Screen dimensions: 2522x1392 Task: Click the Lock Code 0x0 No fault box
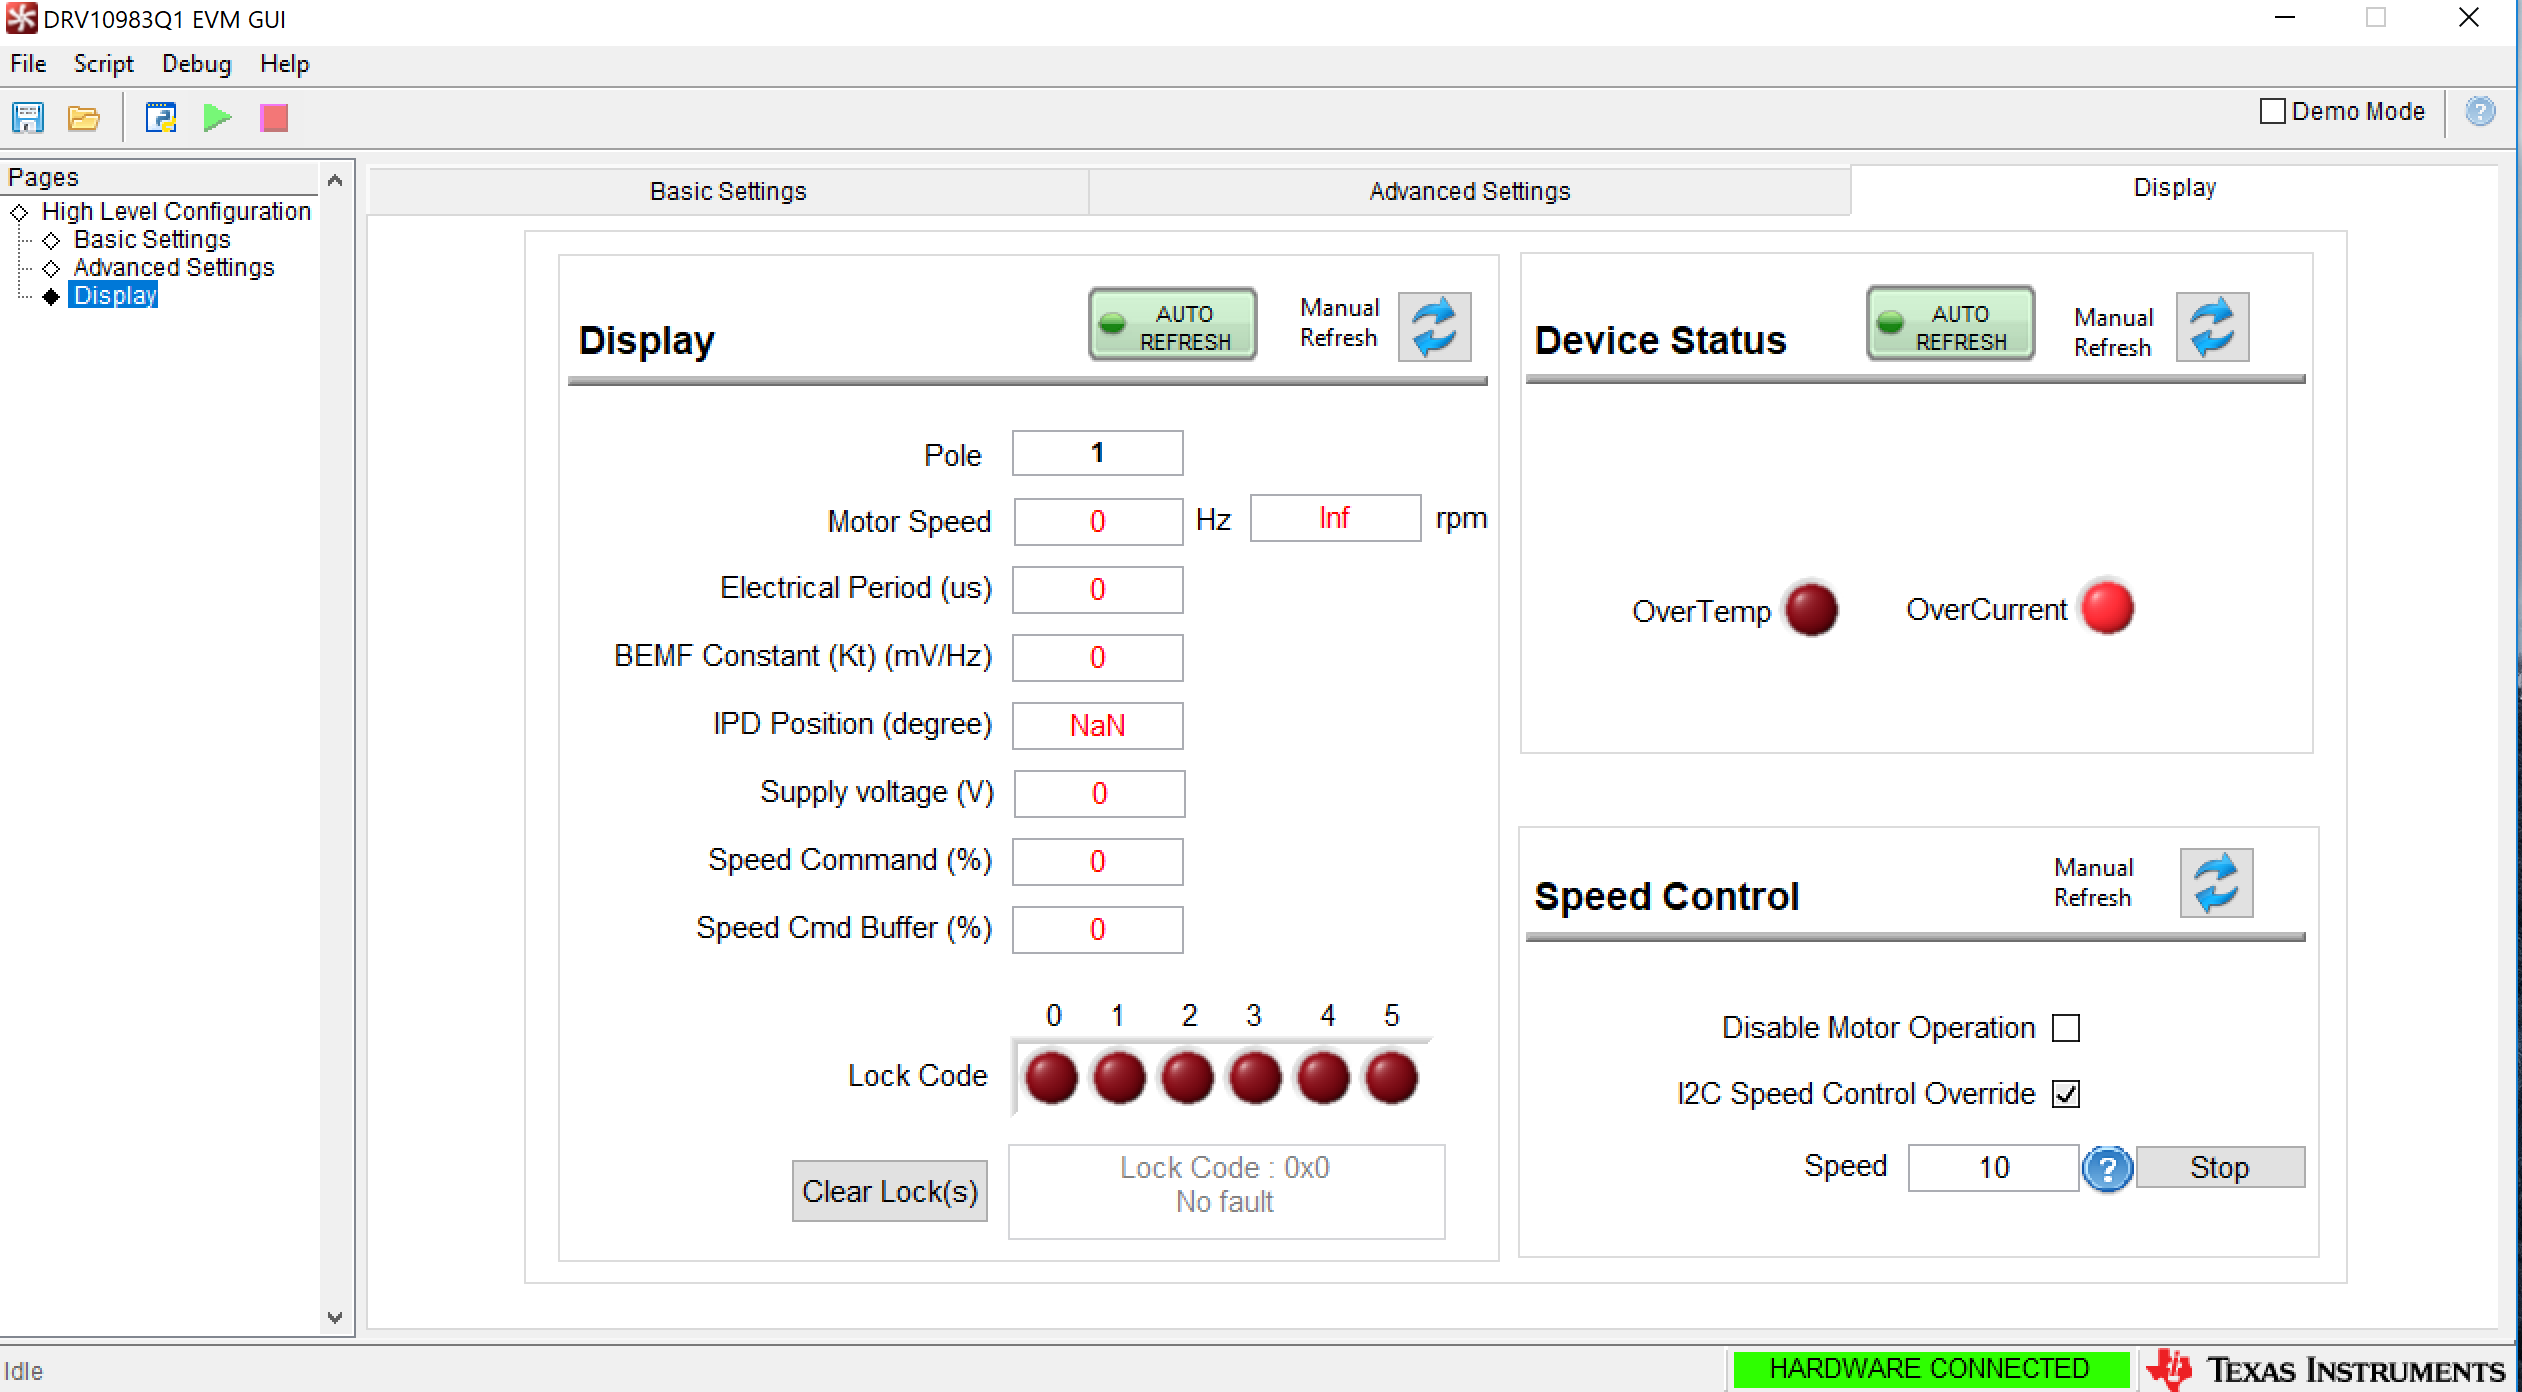[x=1226, y=1191]
